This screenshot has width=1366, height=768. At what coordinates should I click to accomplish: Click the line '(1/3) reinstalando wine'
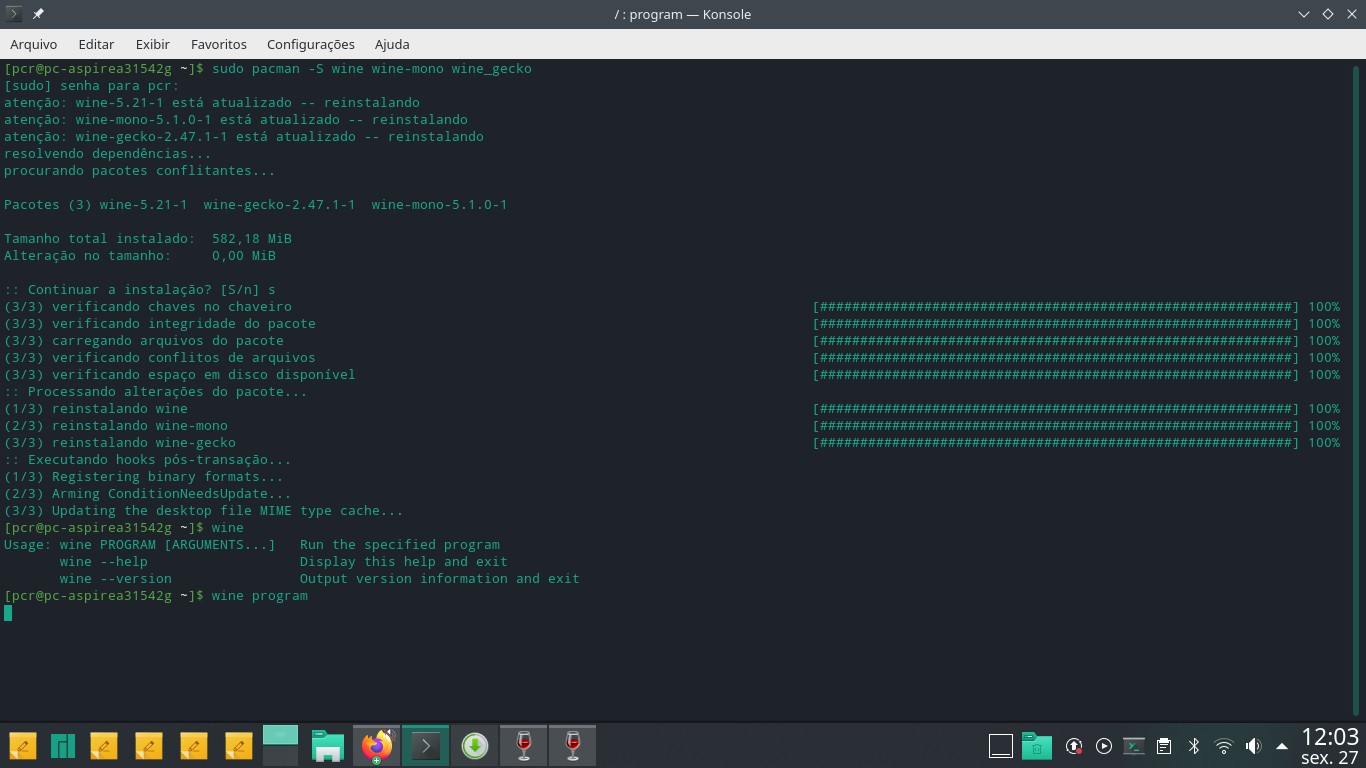pos(96,409)
